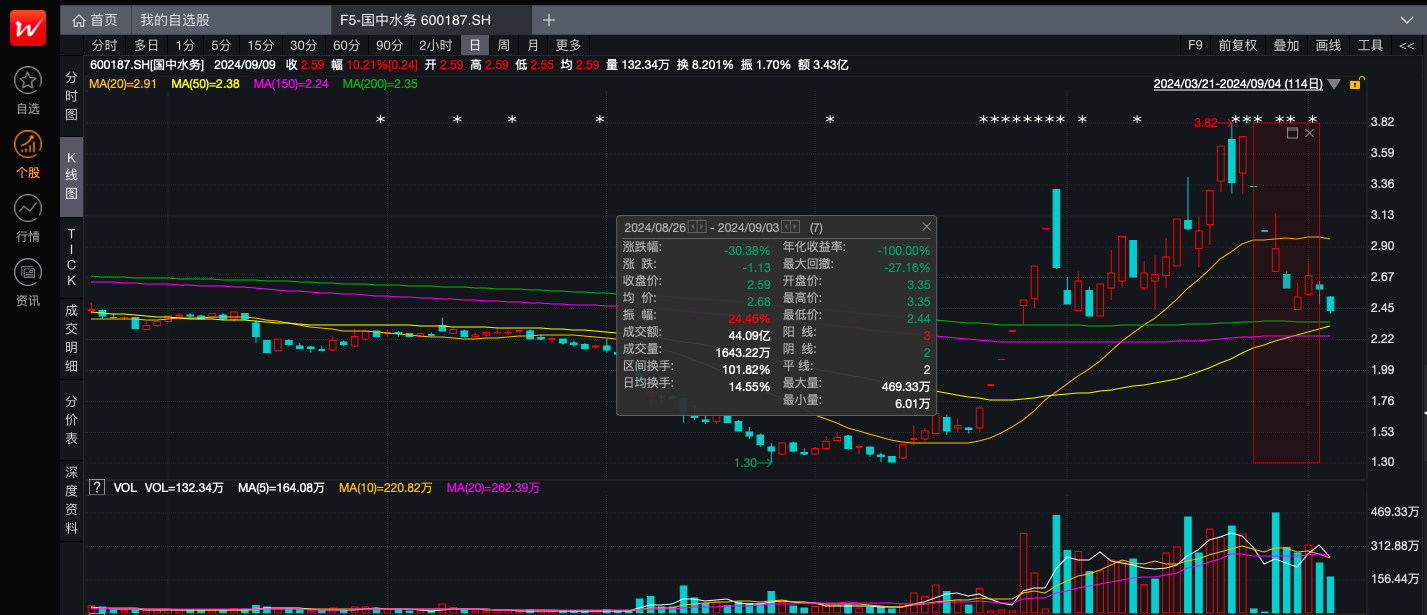The image size is (1427, 615).
Task: Step end date 2024/09/03 backward
Action: [785, 227]
